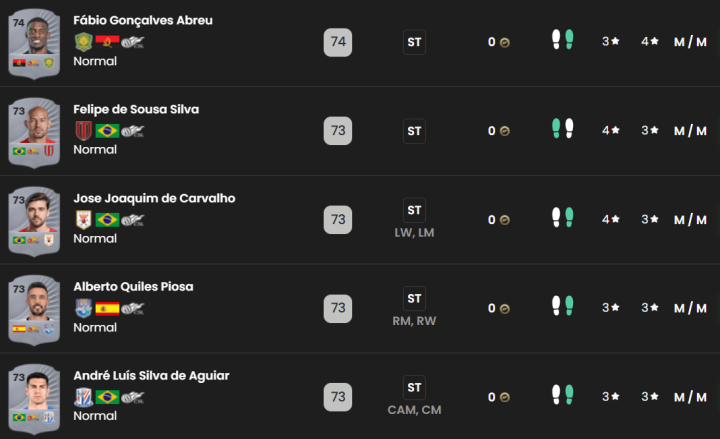
Task: Select Alberto Quiles Piosa's card image
Action: click(x=34, y=309)
